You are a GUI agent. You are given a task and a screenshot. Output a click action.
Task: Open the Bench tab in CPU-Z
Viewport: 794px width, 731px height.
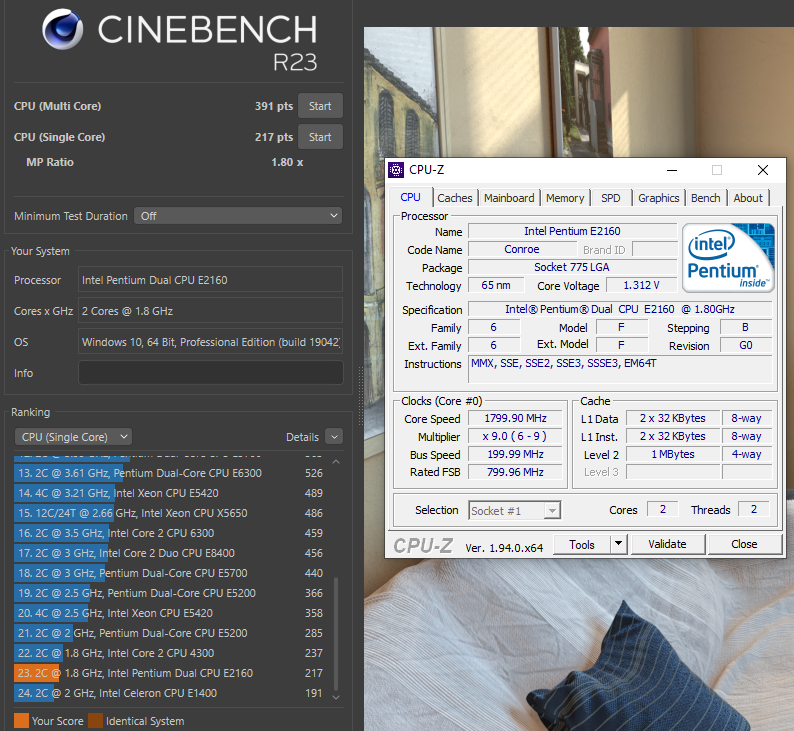pos(705,198)
